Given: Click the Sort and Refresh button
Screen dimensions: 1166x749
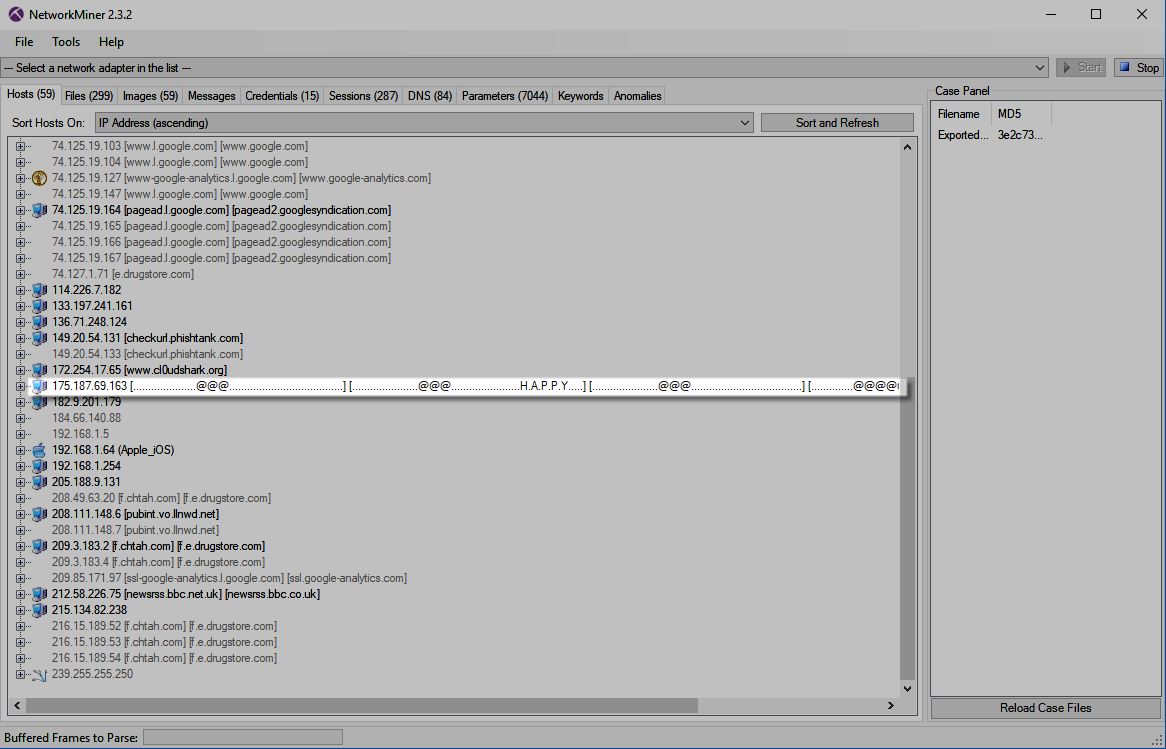Looking at the screenshot, I should coord(837,123).
